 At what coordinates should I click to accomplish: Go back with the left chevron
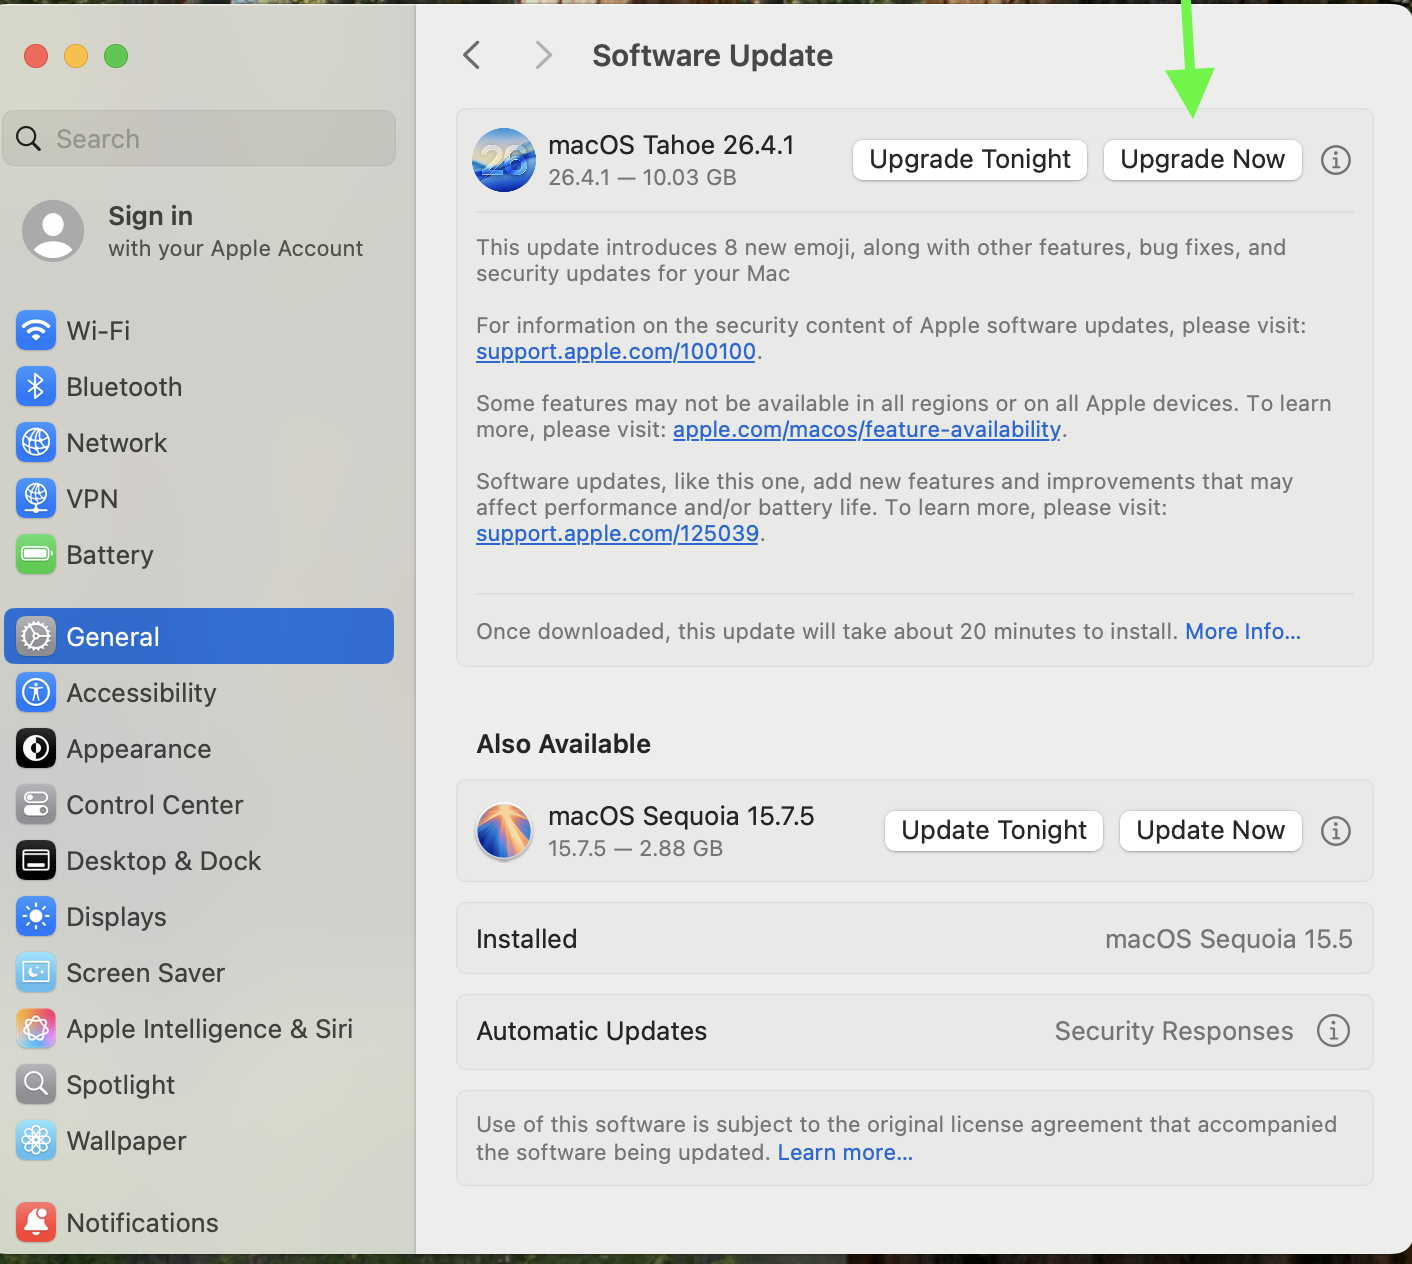[x=472, y=55]
